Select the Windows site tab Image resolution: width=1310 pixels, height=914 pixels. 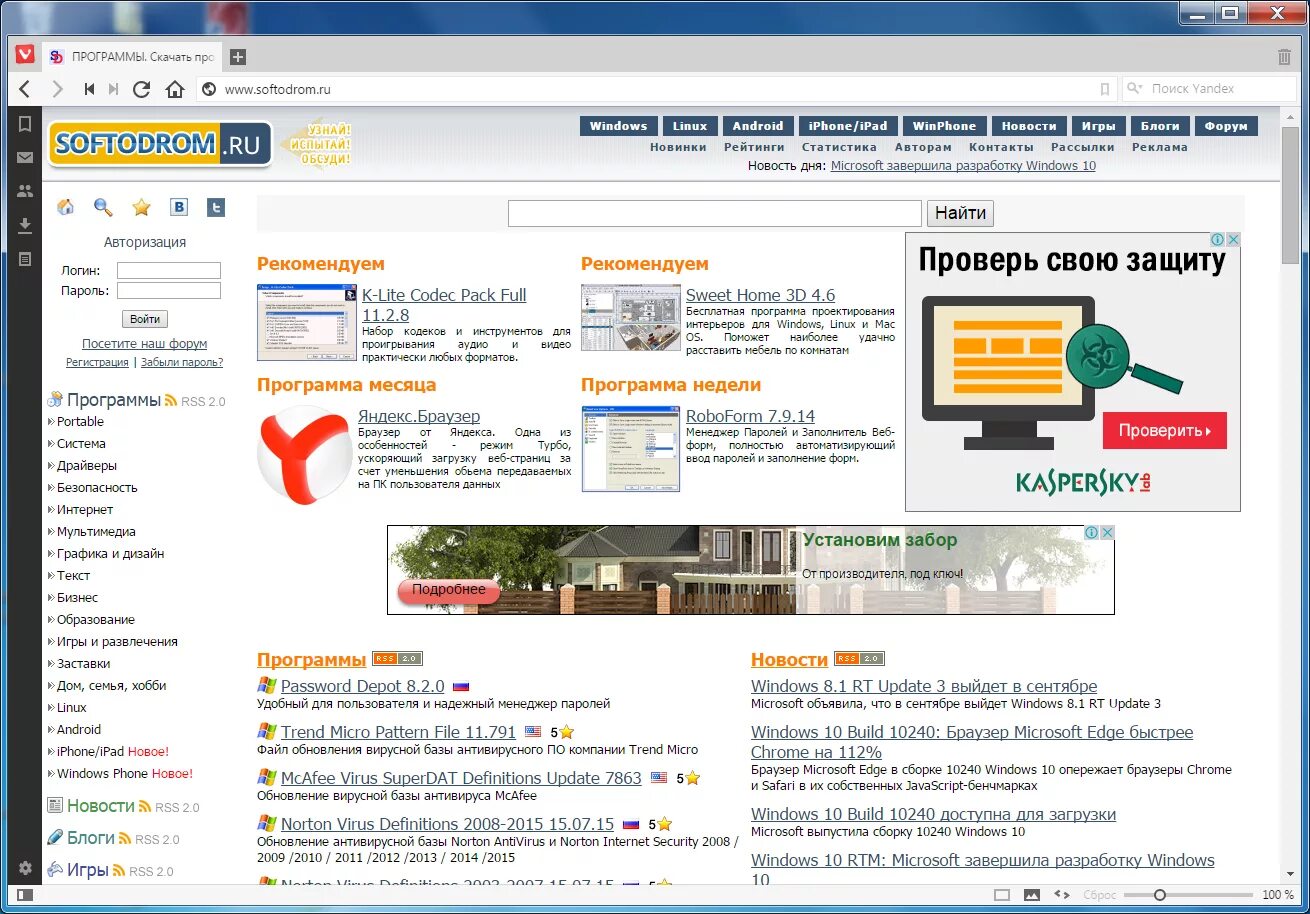(x=618, y=126)
